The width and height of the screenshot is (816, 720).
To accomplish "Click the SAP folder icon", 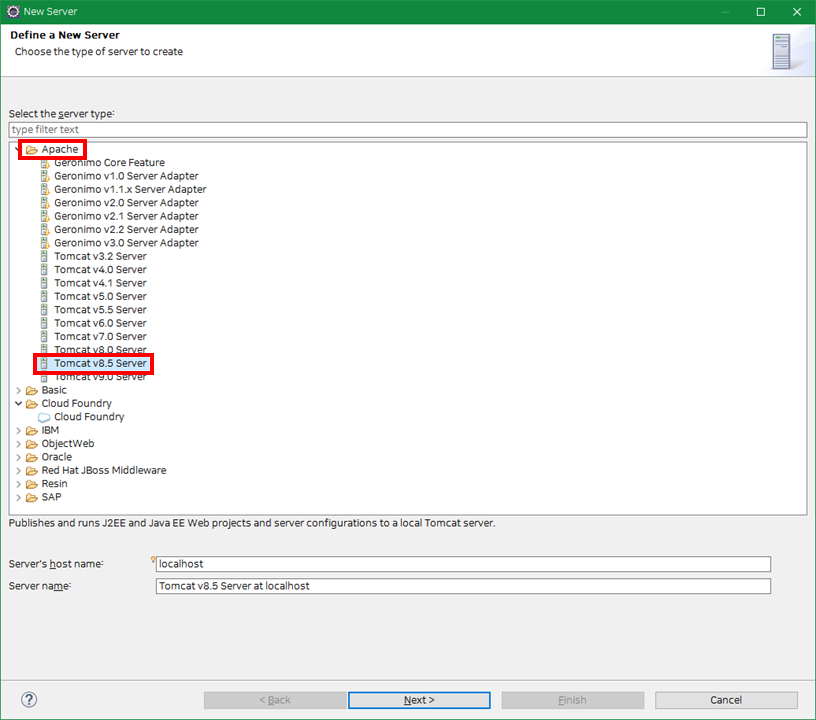I will coord(32,497).
